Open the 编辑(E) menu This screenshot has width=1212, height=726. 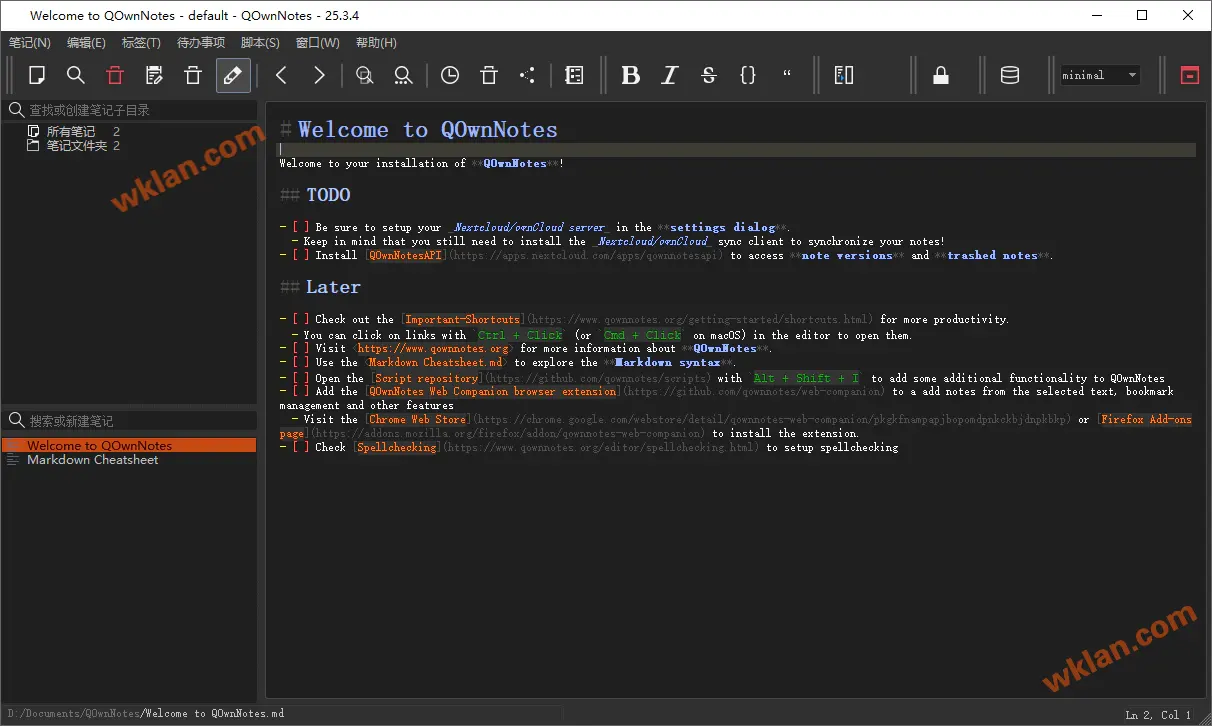tap(86, 42)
